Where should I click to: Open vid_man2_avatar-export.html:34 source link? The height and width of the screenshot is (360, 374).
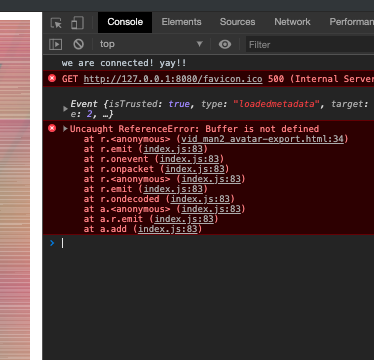point(262,139)
